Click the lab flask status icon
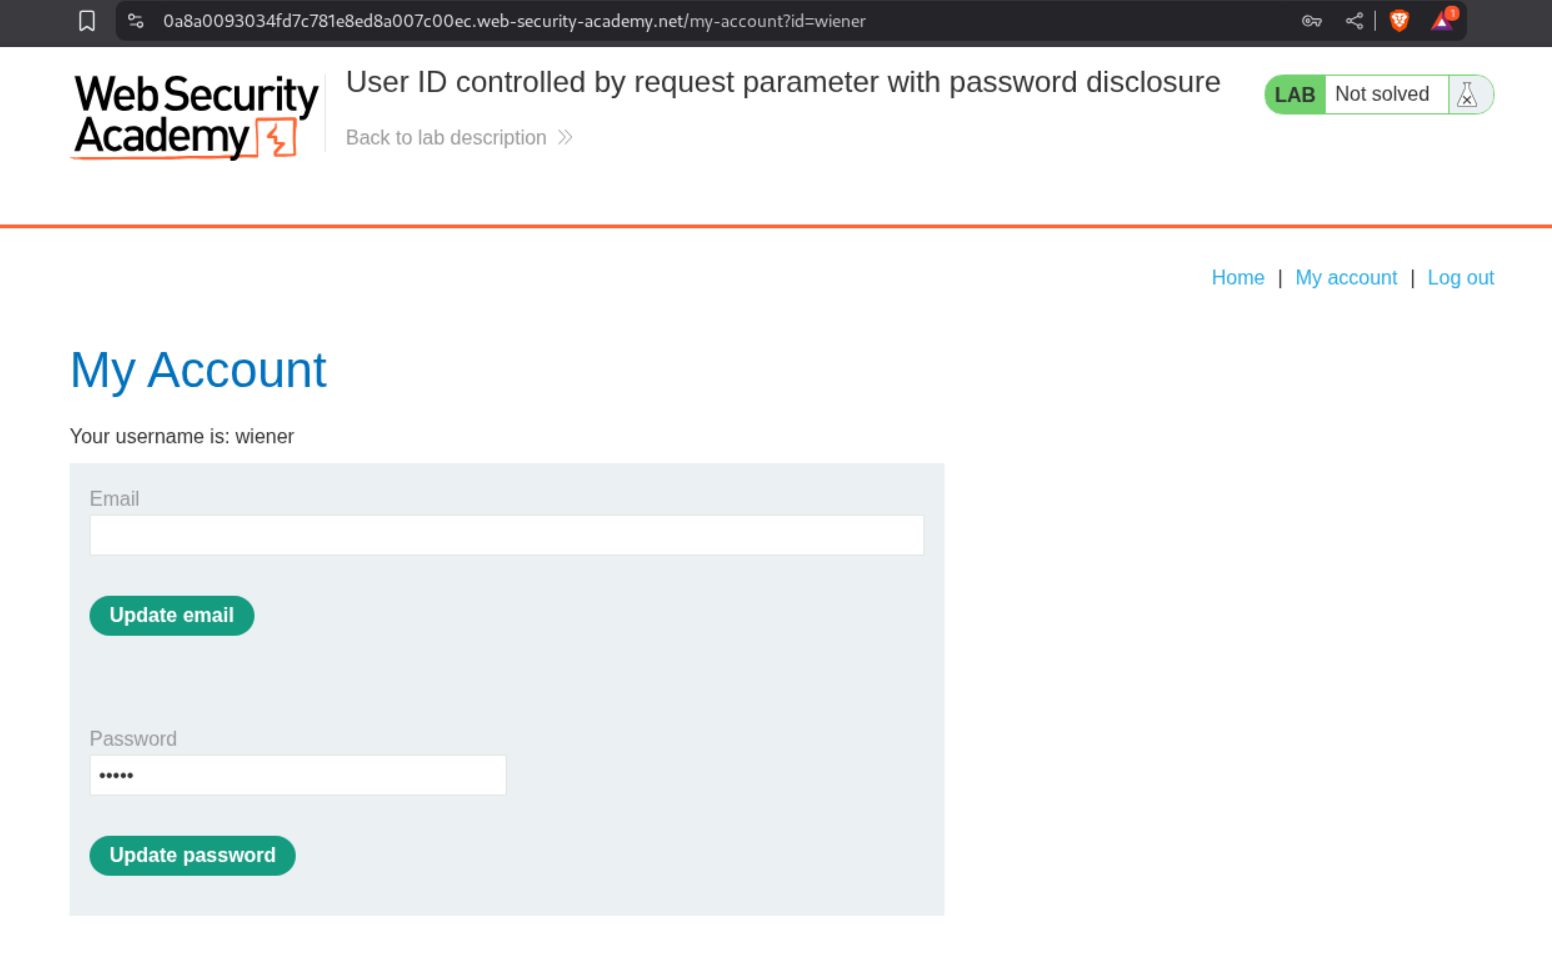 pyautogui.click(x=1467, y=95)
